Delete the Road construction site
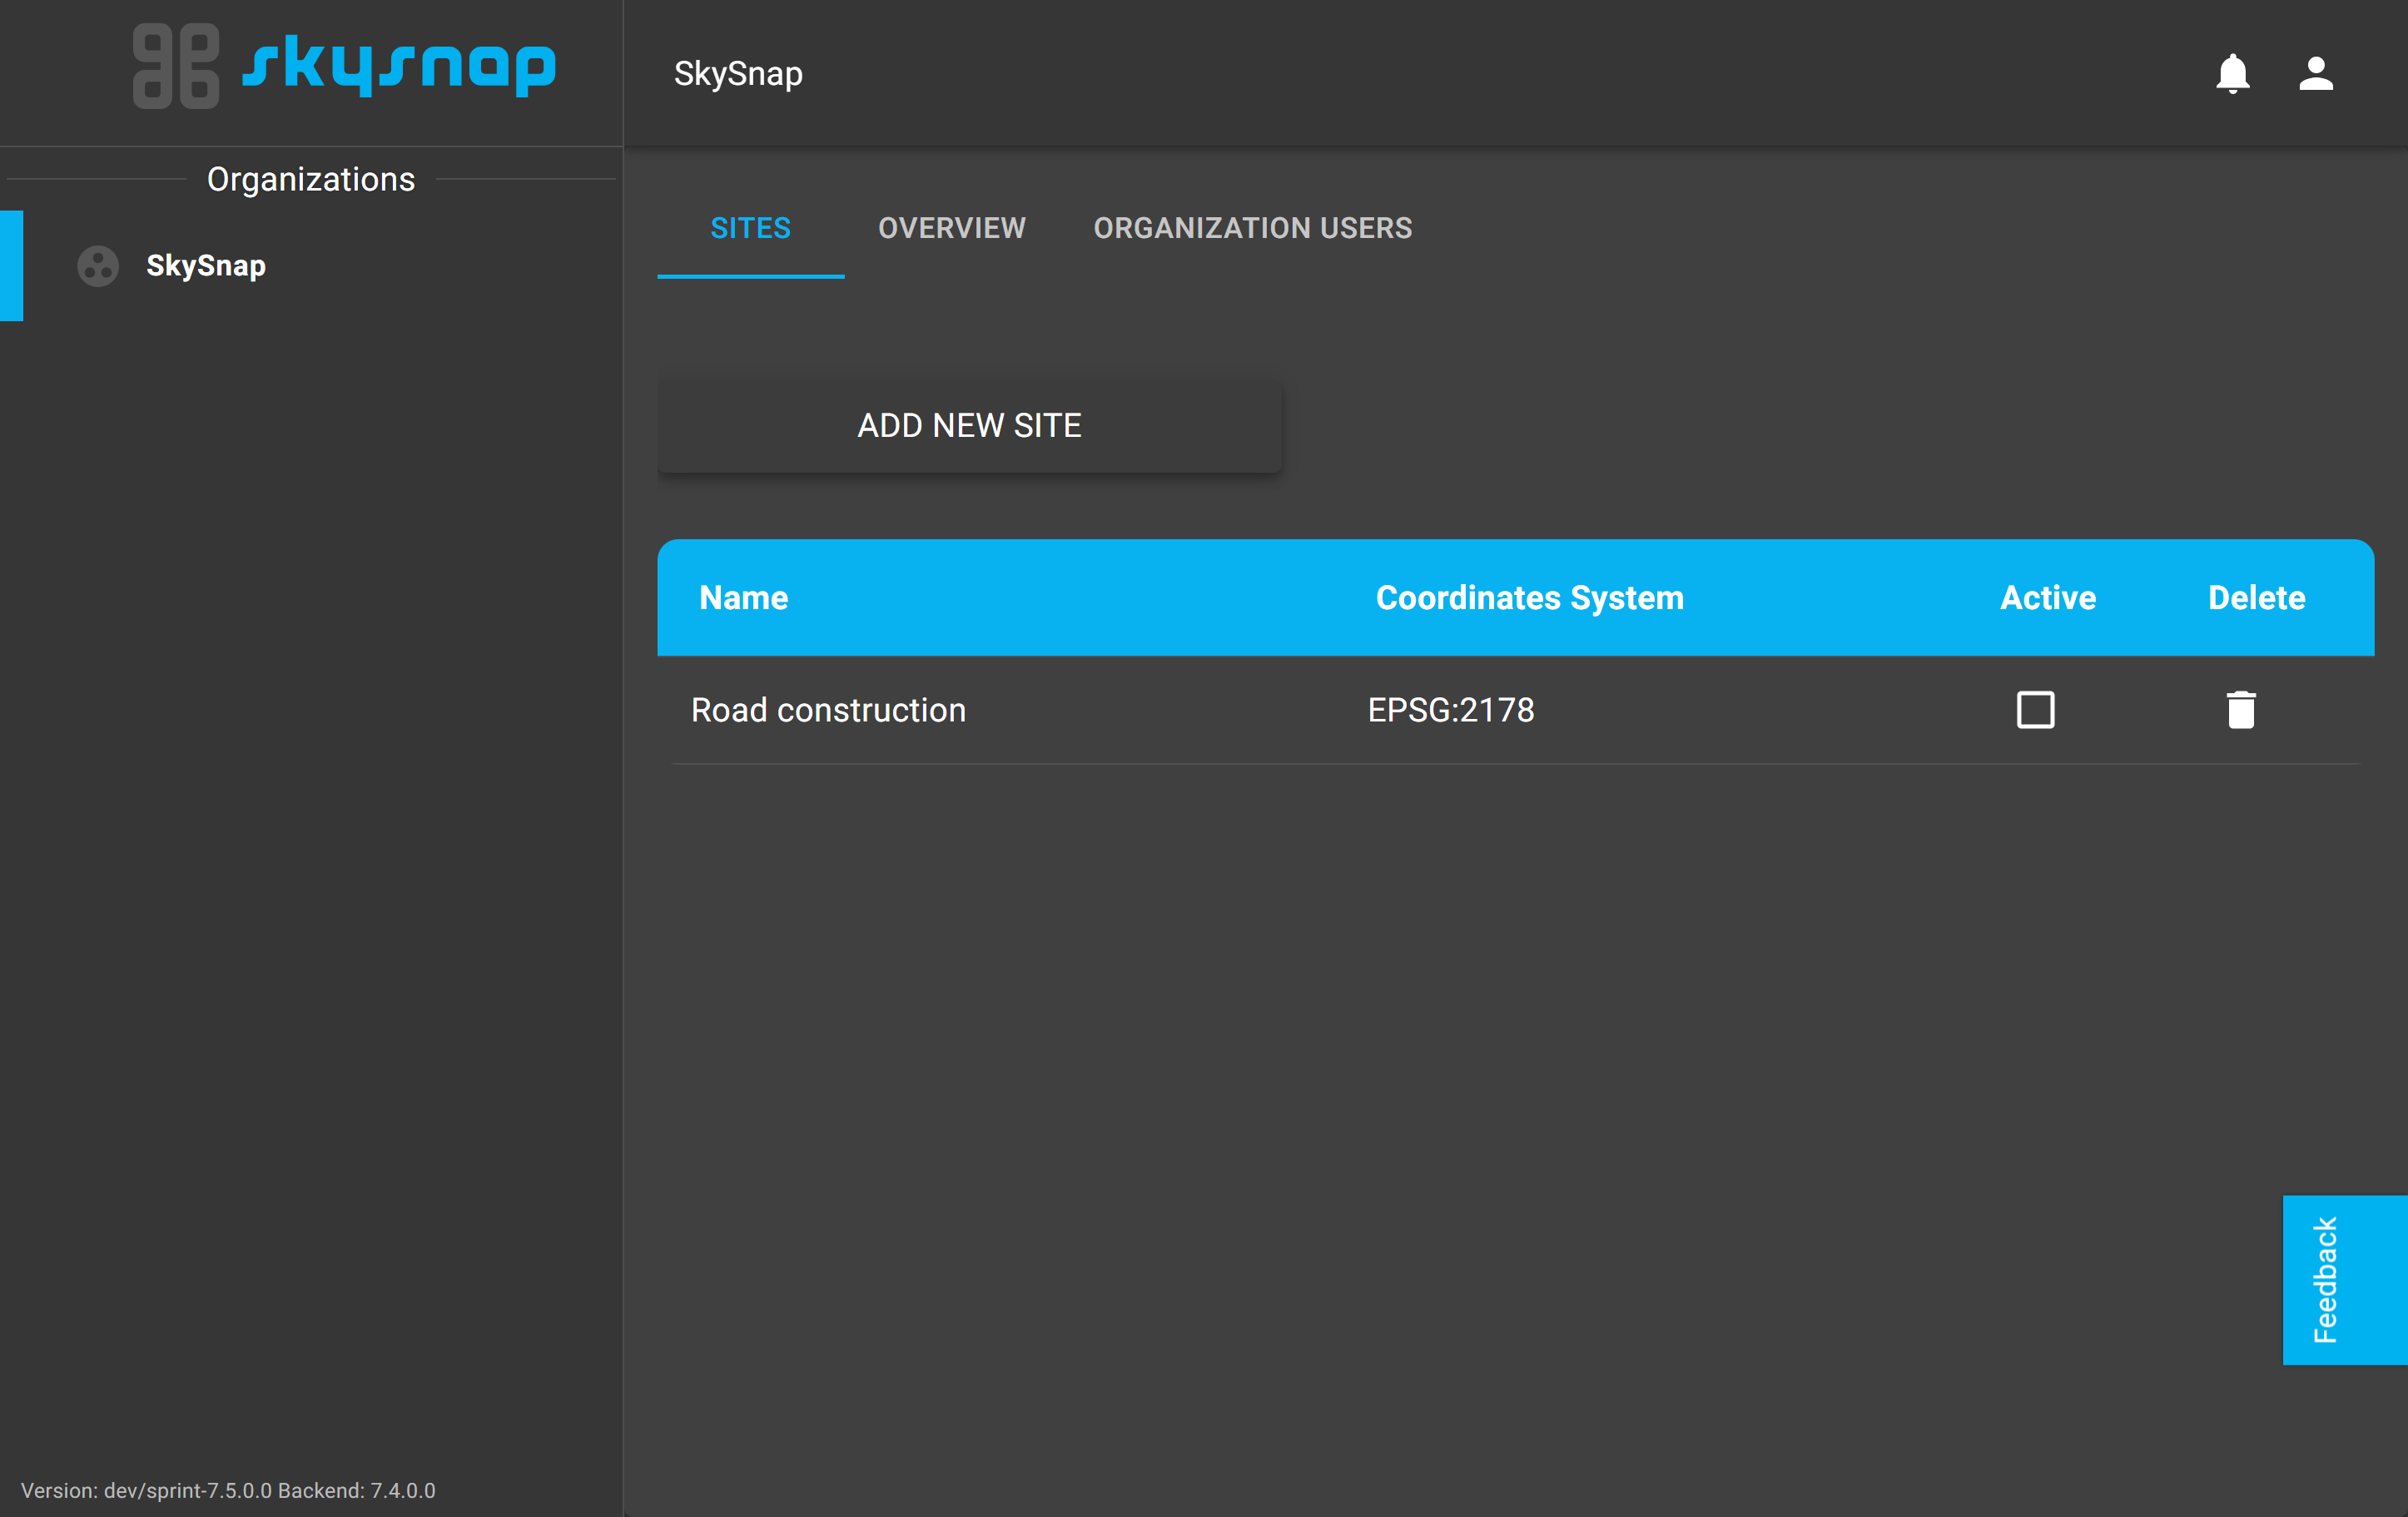The image size is (2408, 1517). coord(2241,710)
